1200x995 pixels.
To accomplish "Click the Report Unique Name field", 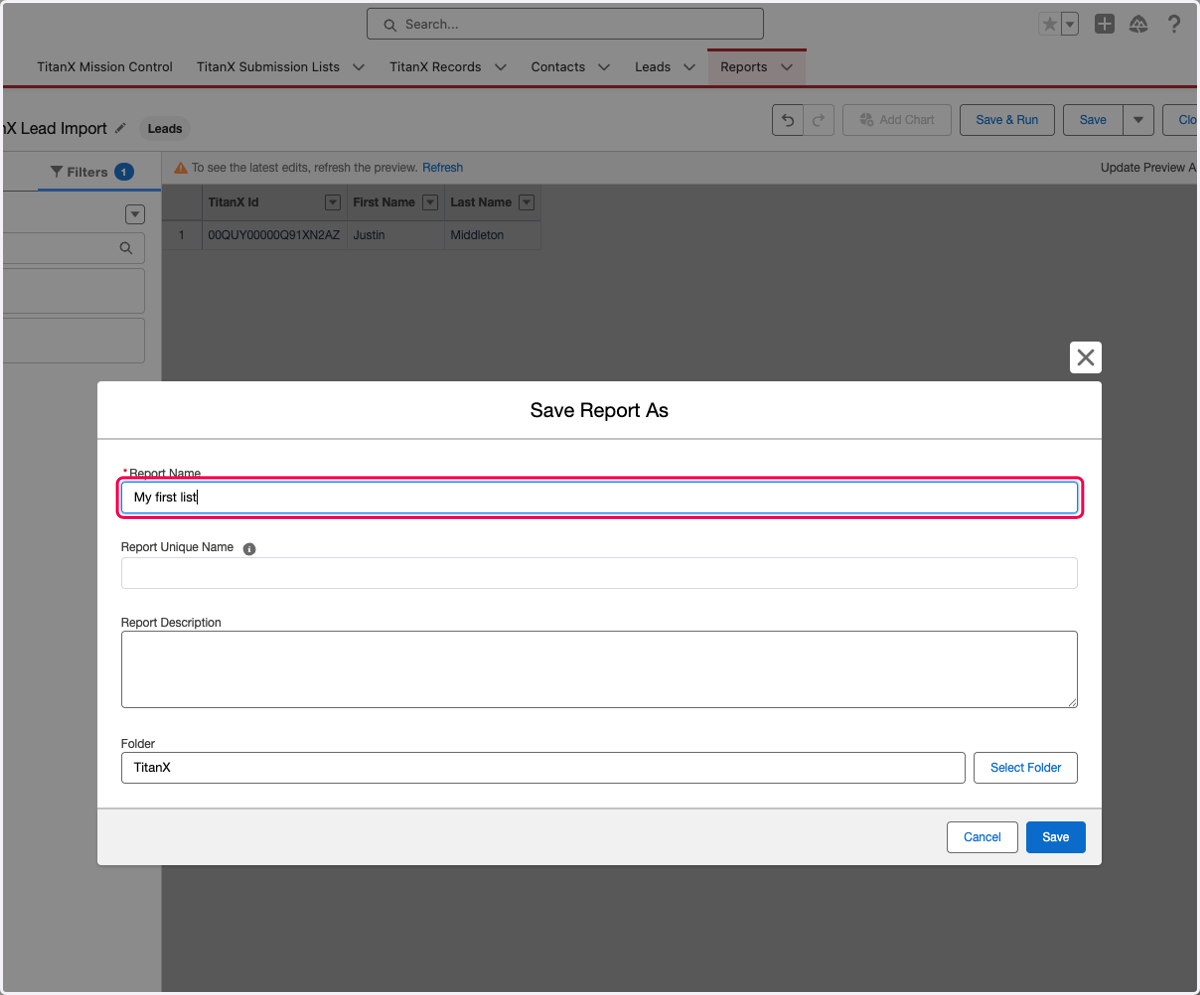I will [x=599, y=573].
